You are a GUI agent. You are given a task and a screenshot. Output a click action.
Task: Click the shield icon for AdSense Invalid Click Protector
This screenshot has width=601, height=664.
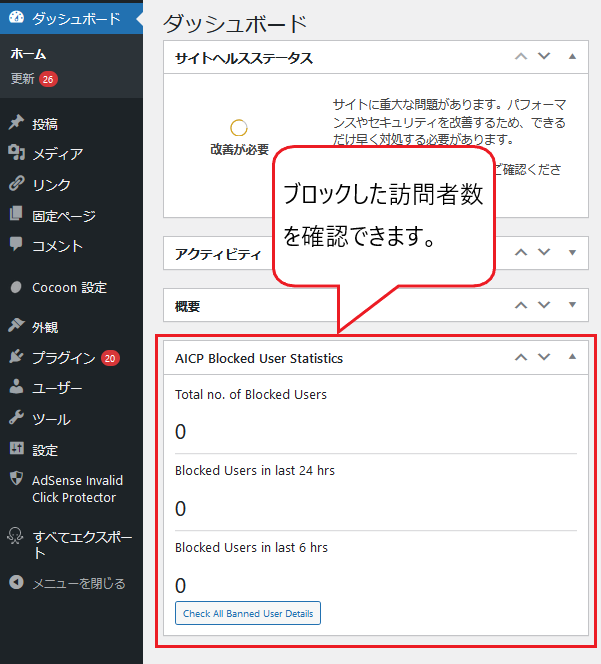tap(16, 480)
